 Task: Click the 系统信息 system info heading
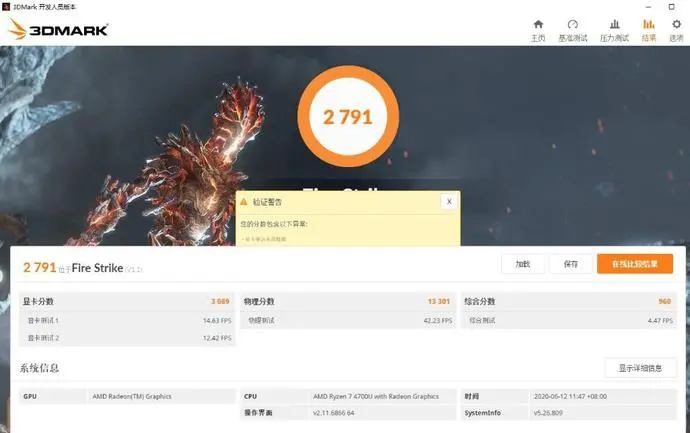[39, 368]
